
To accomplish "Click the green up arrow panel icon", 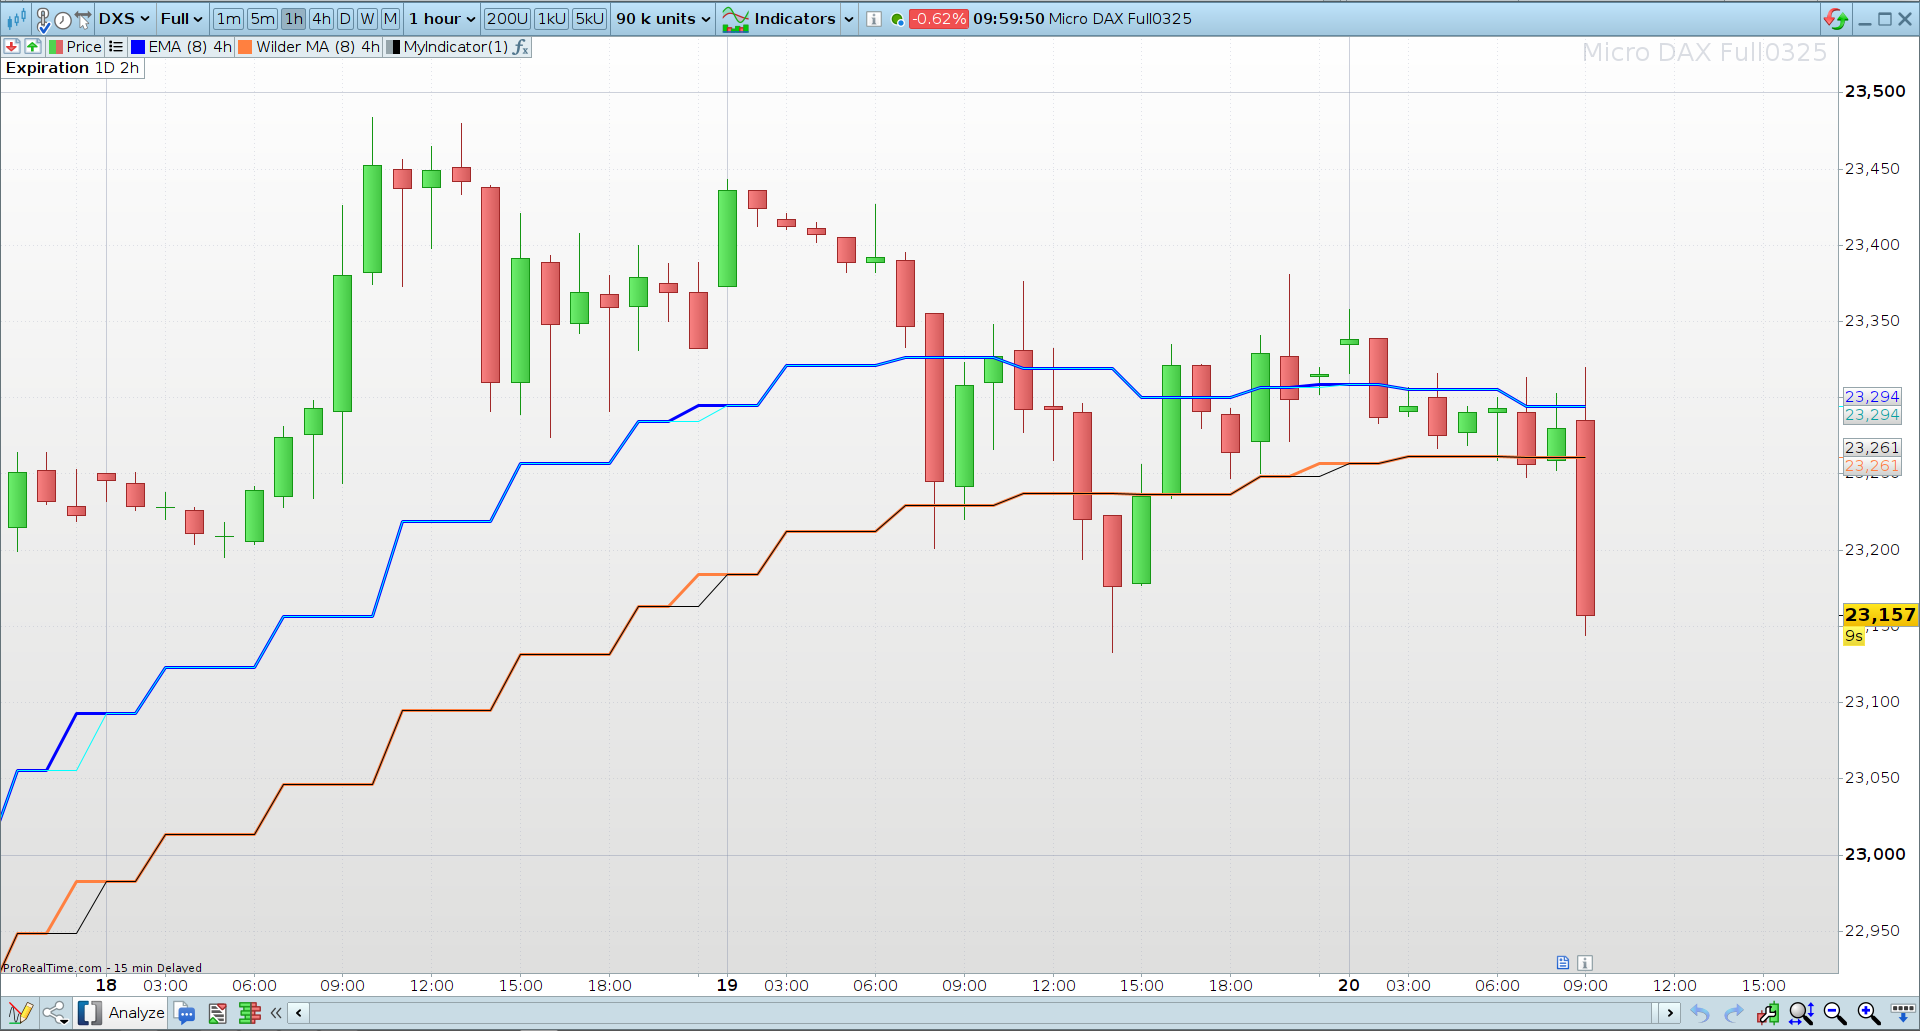I will [33, 47].
